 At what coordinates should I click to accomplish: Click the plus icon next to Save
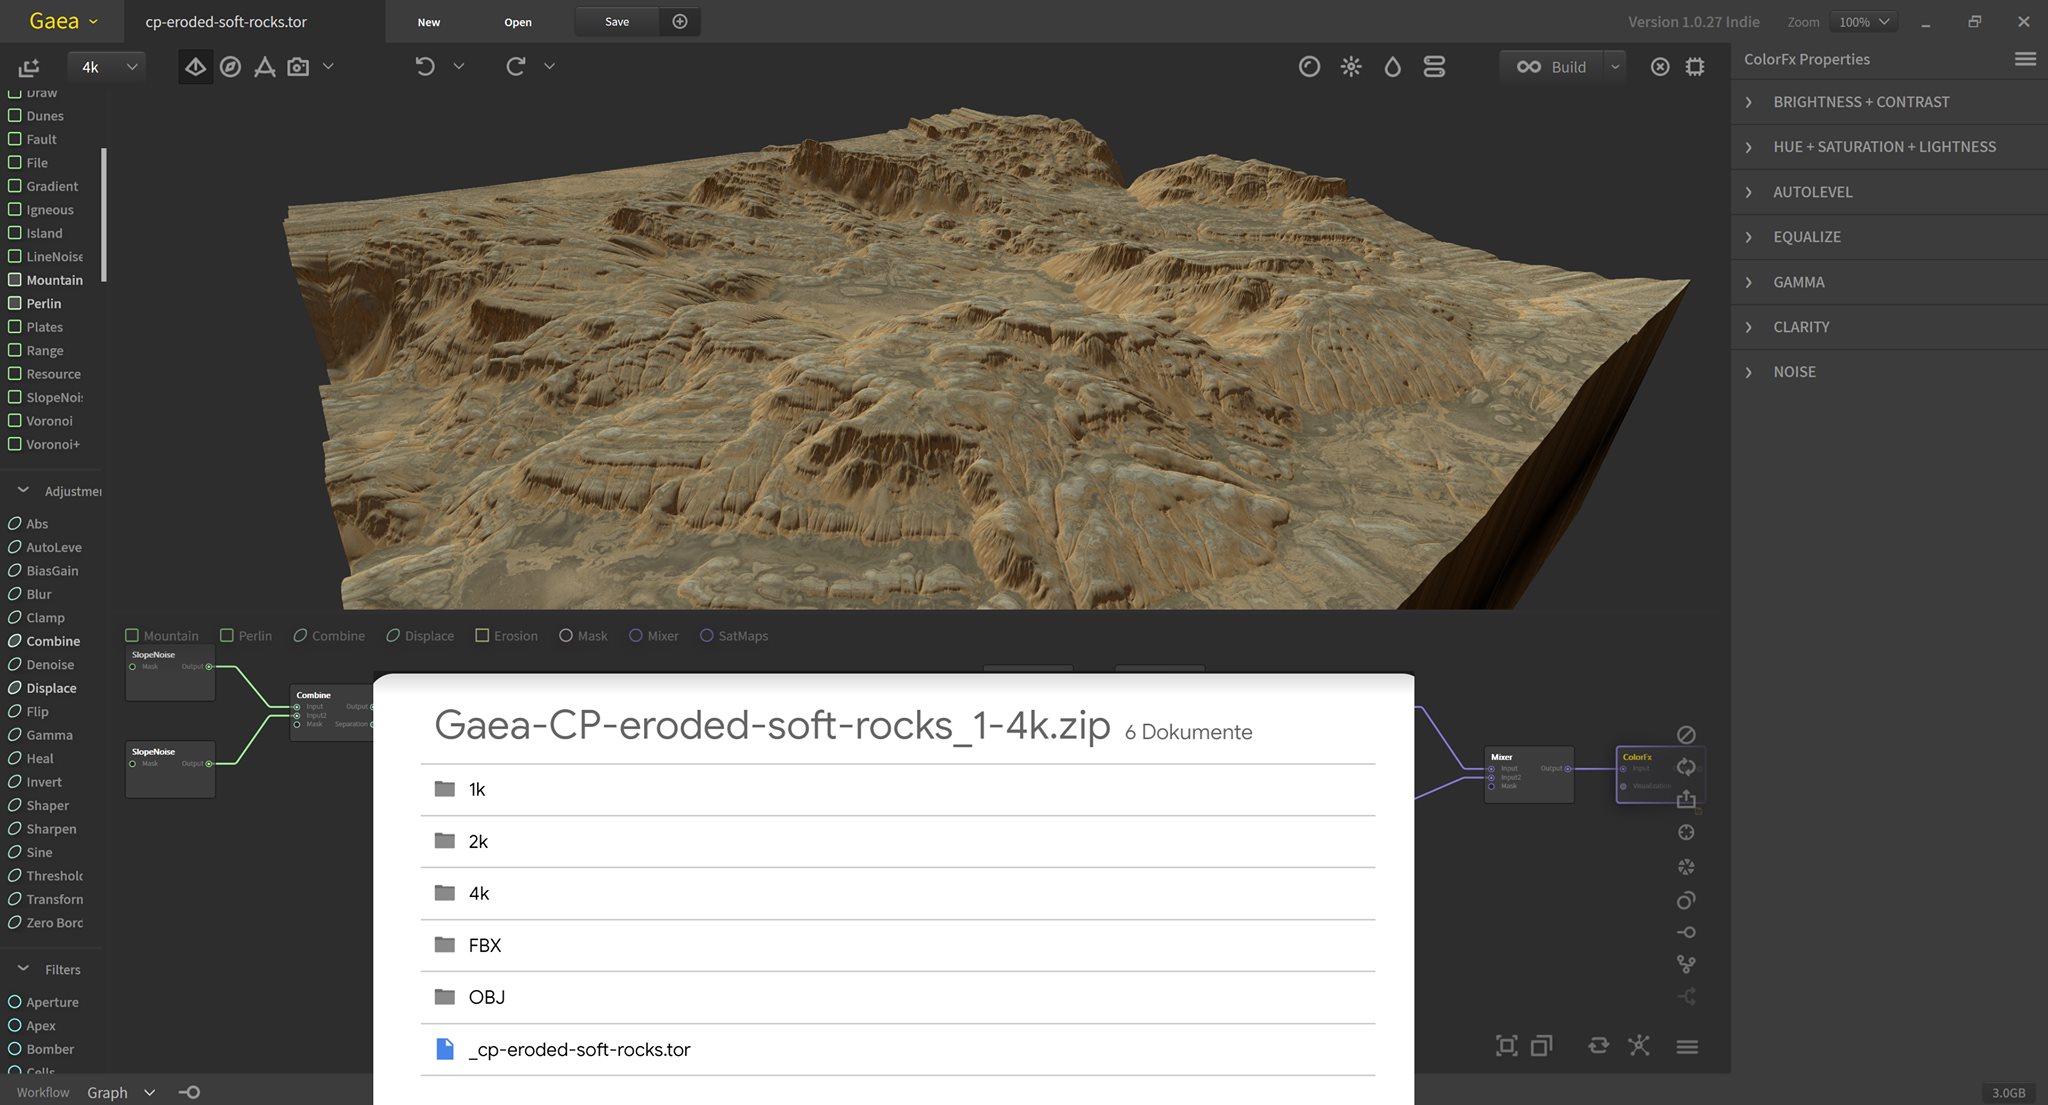coord(680,22)
